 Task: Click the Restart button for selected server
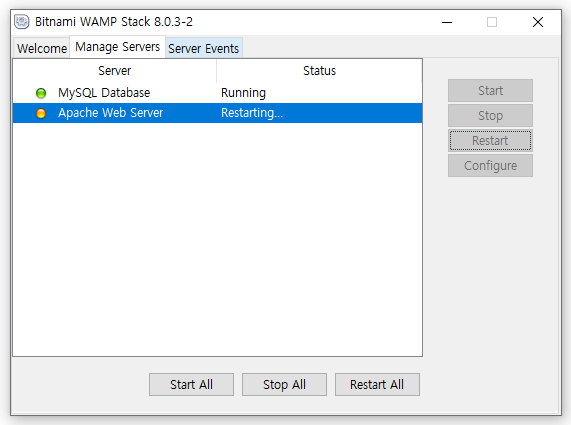[490, 141]
